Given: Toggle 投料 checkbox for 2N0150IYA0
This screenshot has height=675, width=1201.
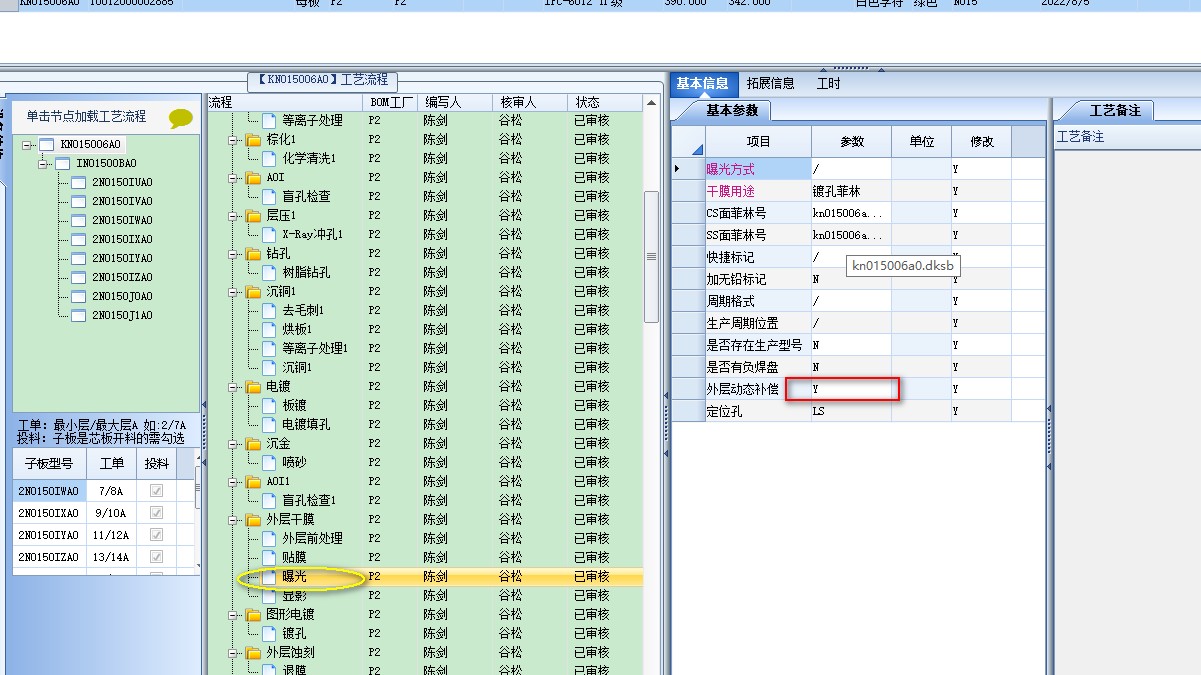Looking at the screenshot, I should click(x=156, y=534).
